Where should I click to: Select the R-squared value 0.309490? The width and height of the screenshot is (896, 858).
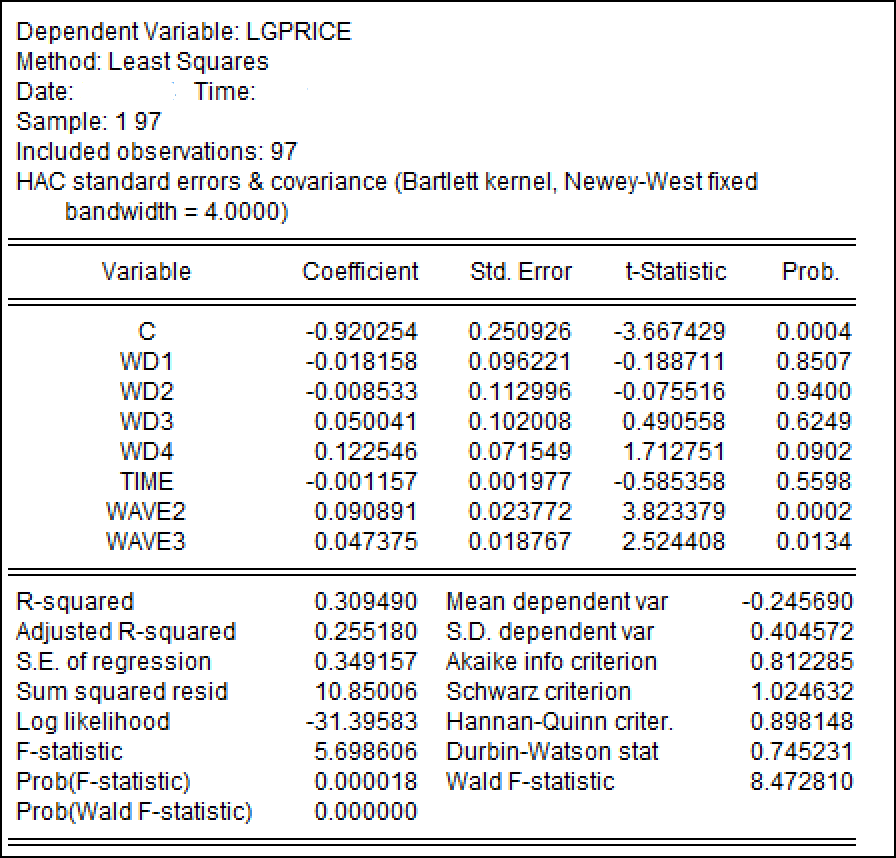click(x=366, y=602)
